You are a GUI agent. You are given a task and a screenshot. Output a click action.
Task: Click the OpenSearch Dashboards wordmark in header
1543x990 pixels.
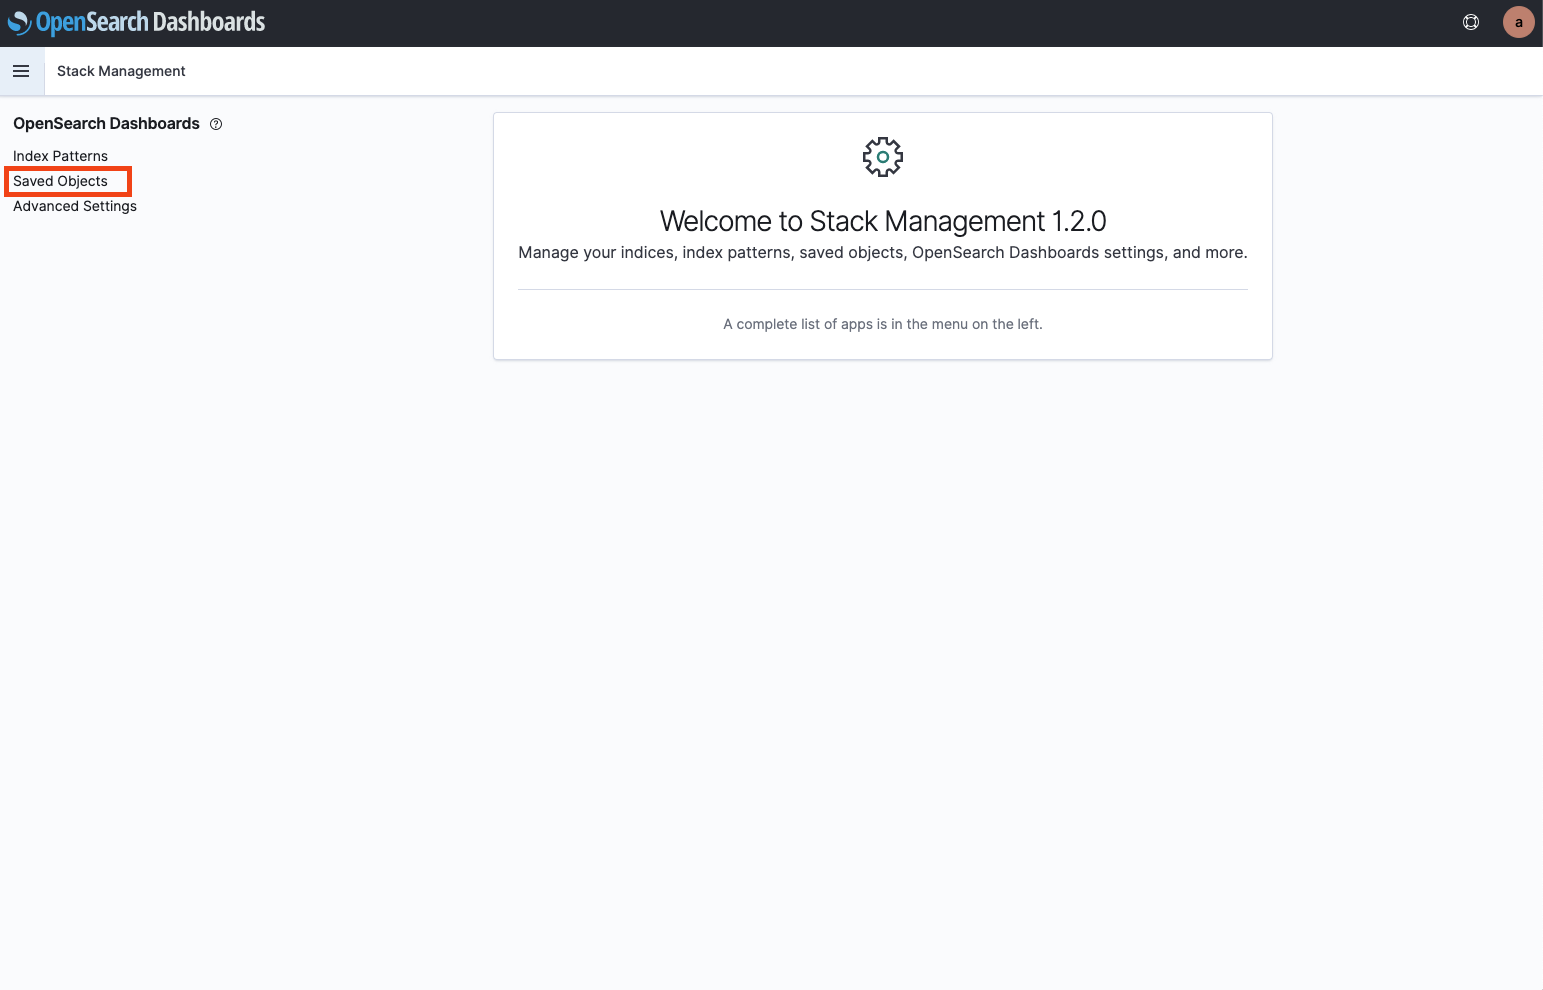point(150,22)
